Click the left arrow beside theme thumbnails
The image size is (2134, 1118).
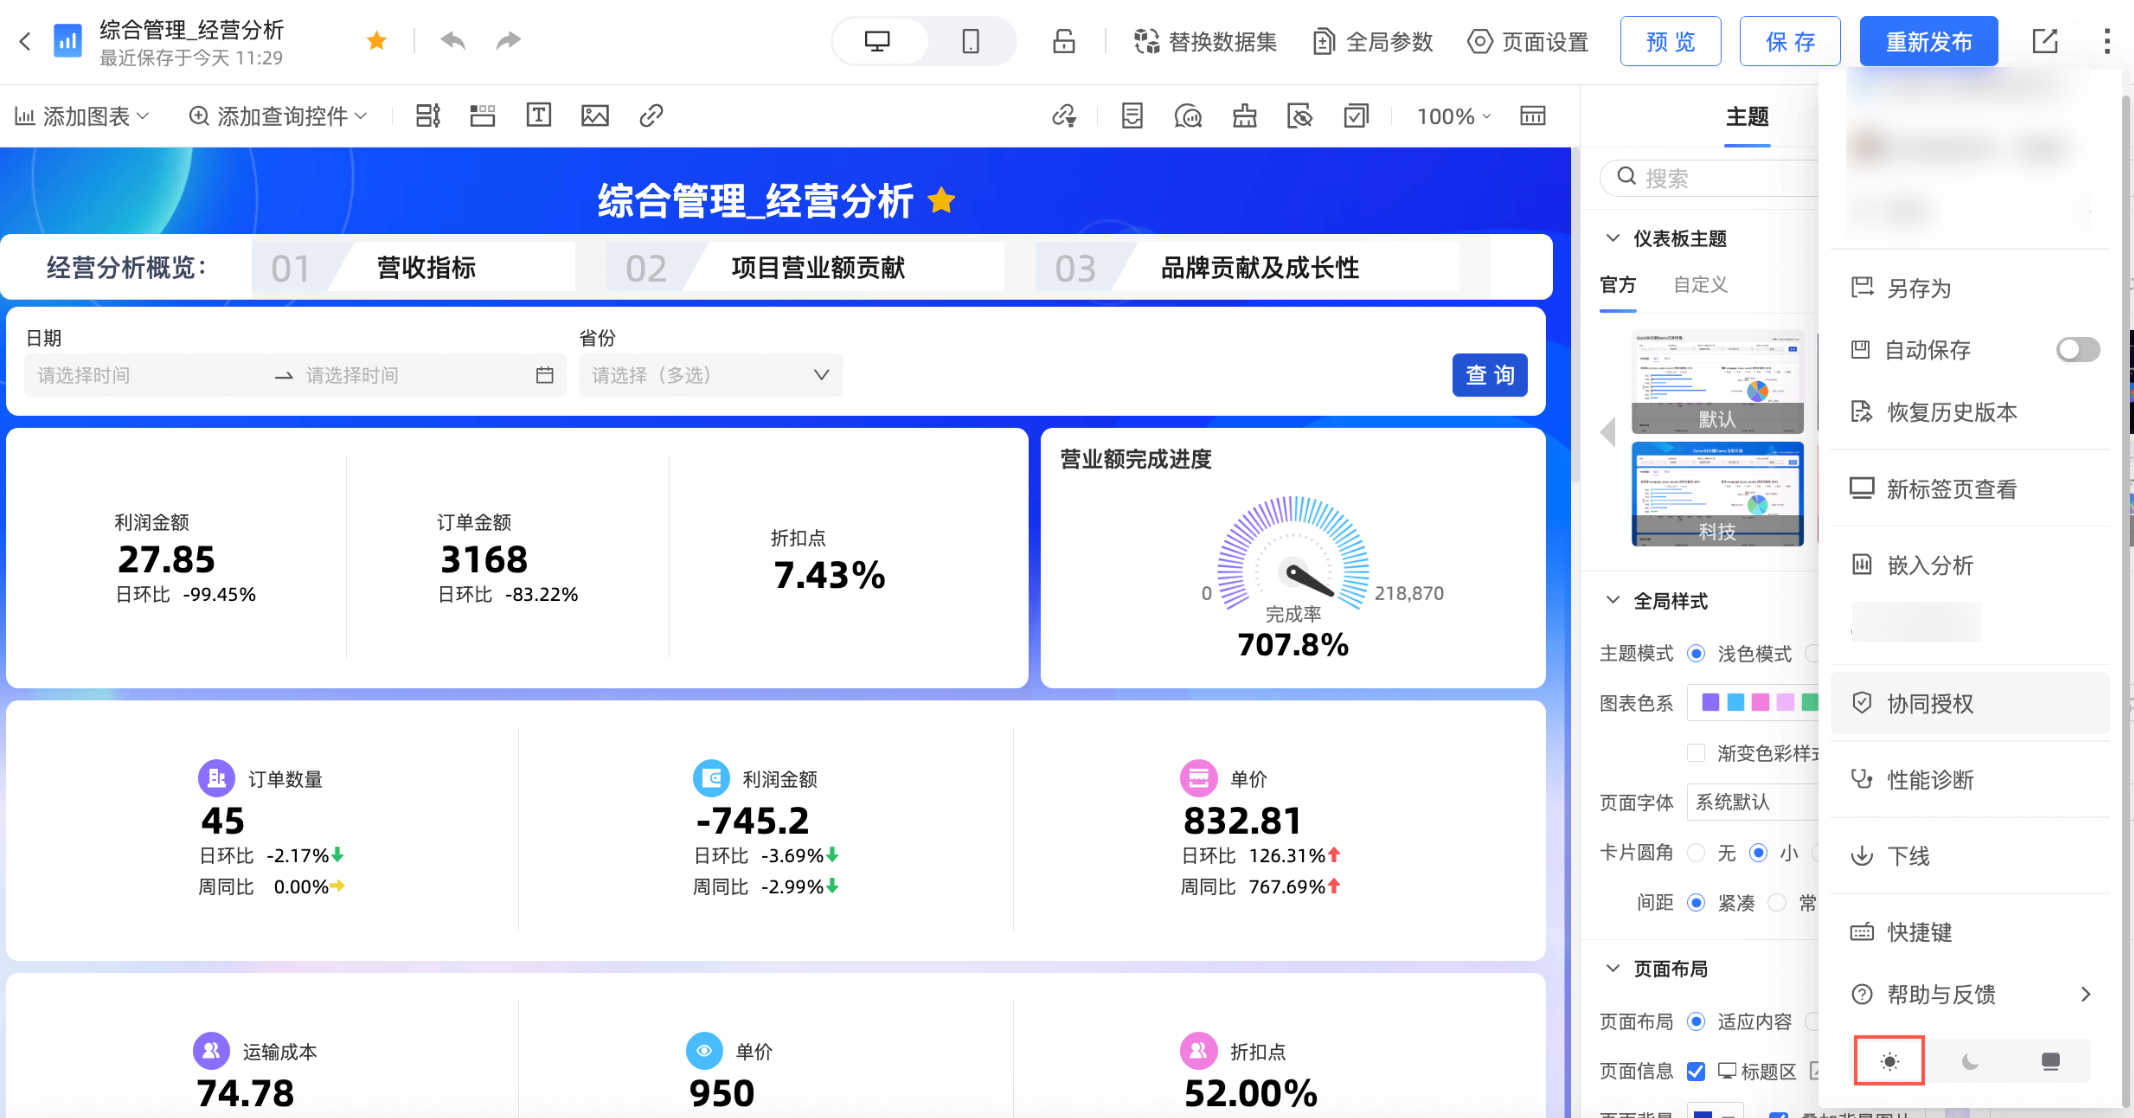tap(1608, 433)
